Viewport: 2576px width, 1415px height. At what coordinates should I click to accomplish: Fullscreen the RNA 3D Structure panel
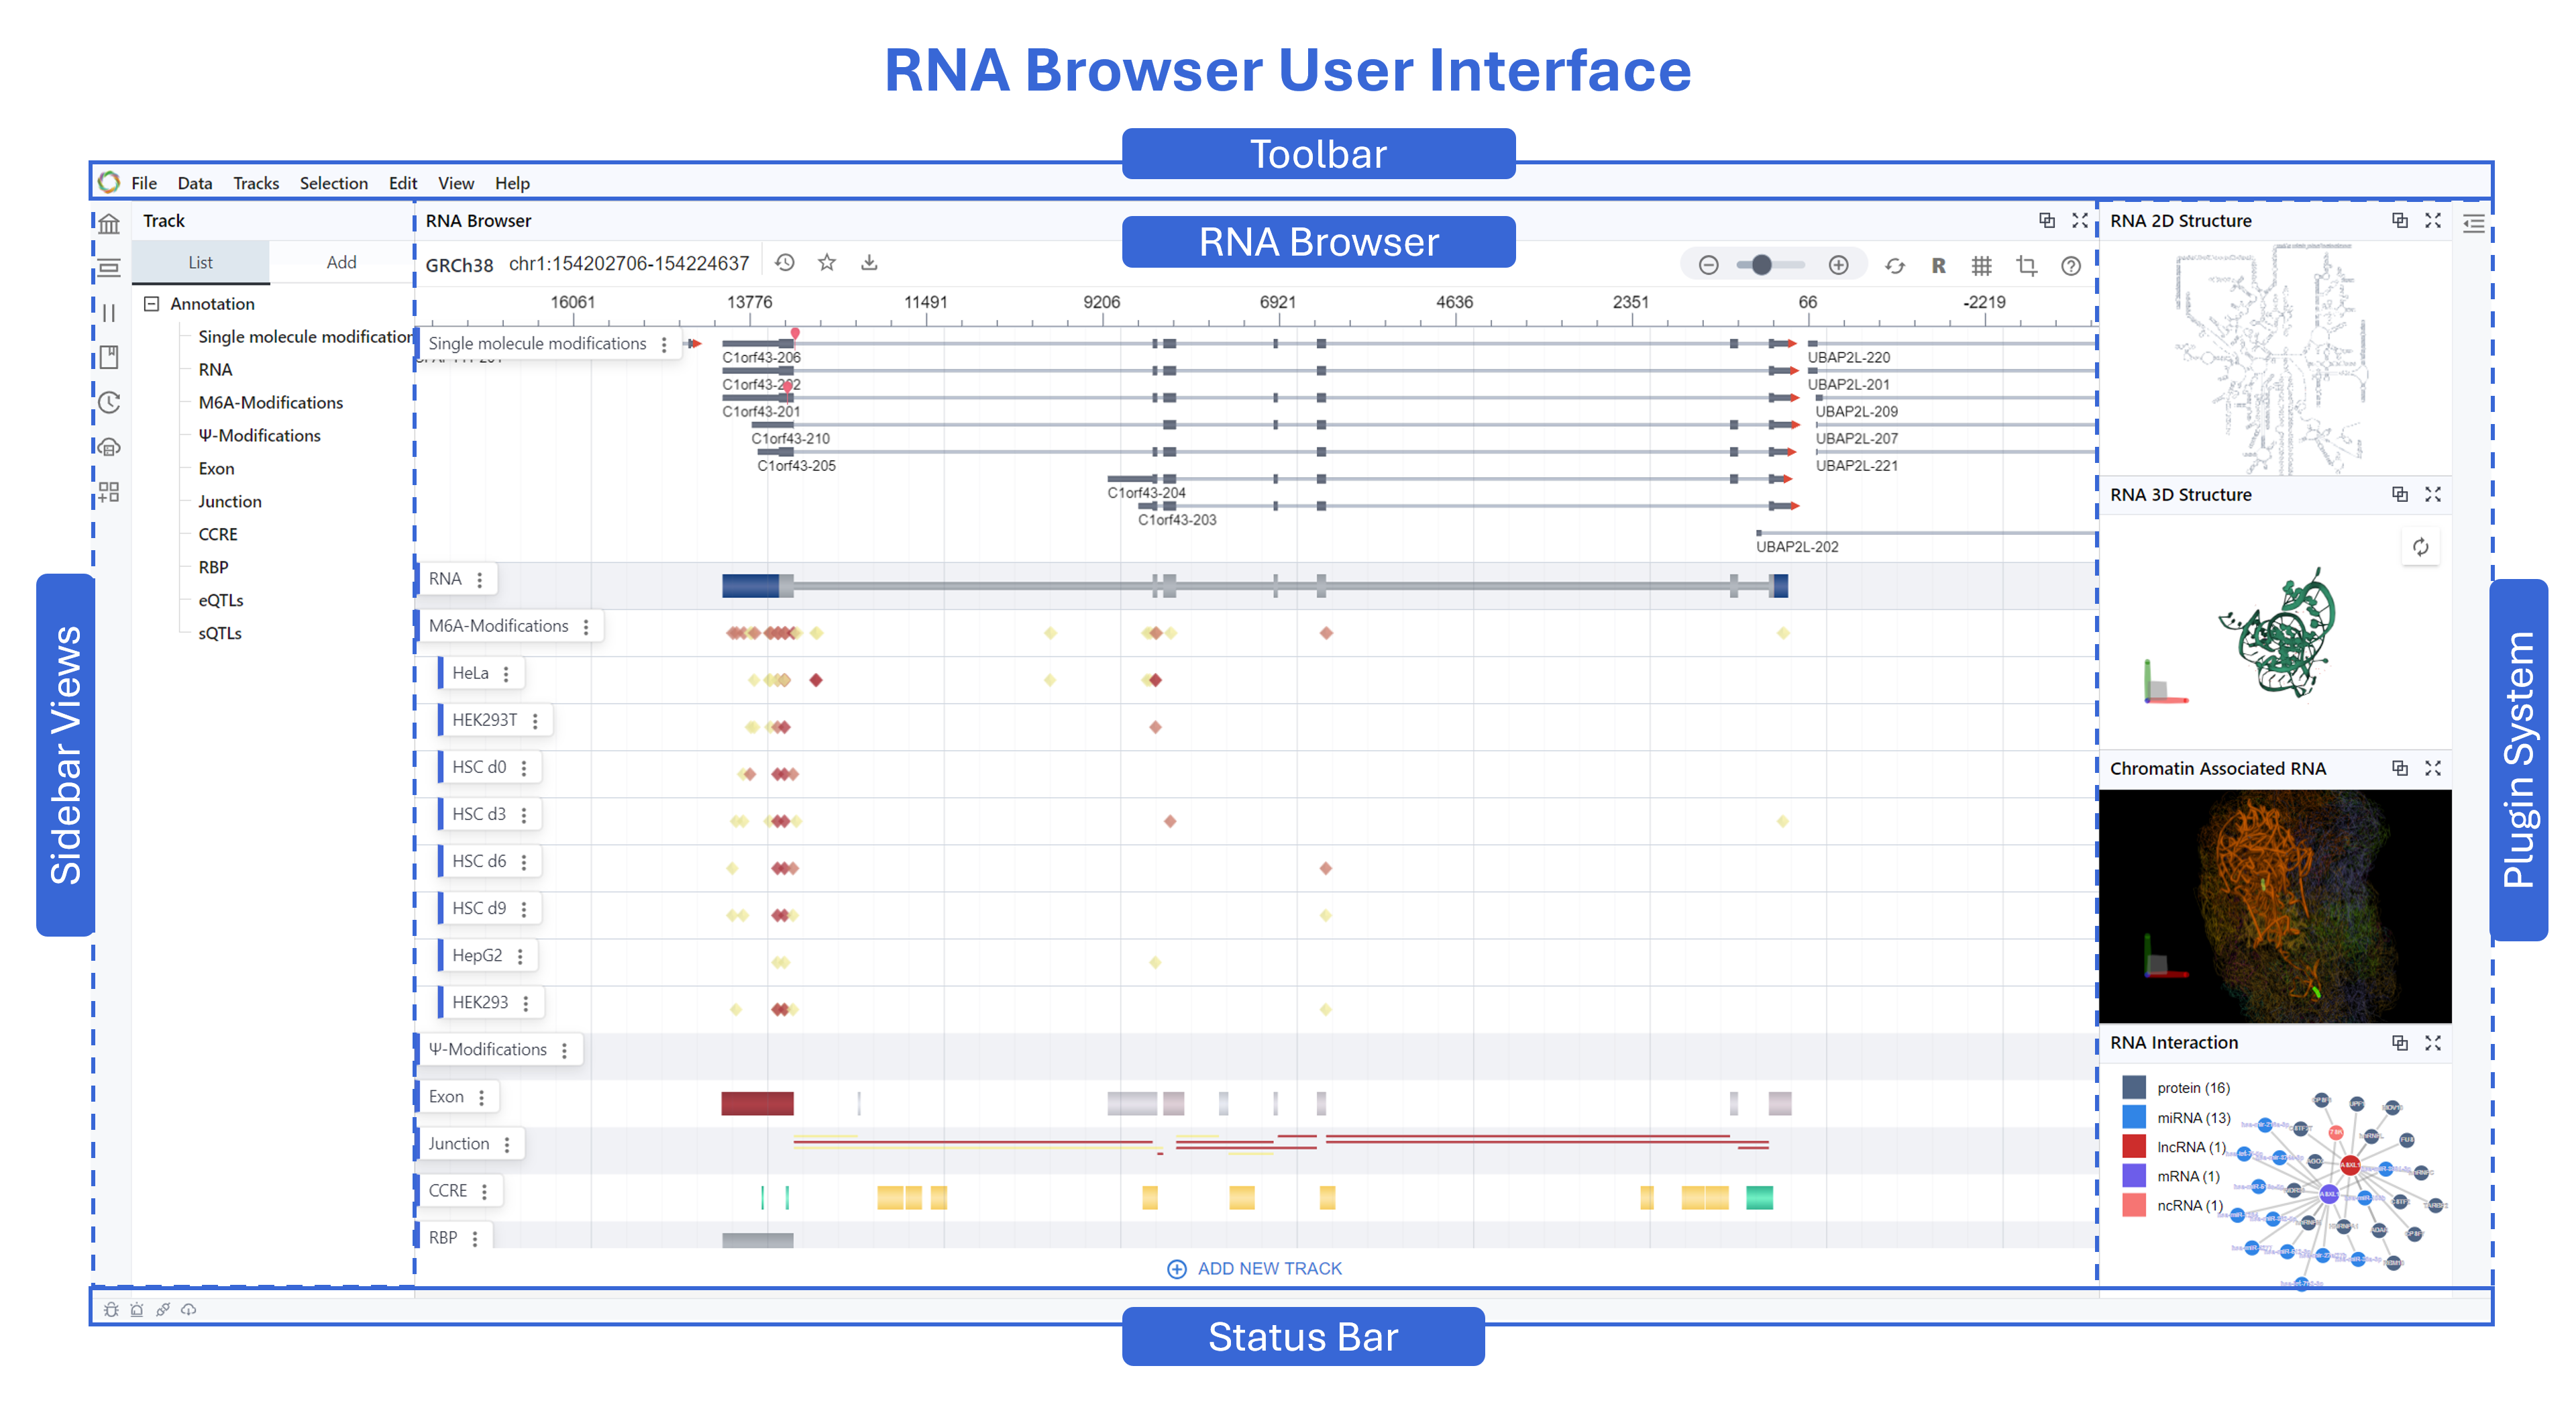tap(2433, 495)
